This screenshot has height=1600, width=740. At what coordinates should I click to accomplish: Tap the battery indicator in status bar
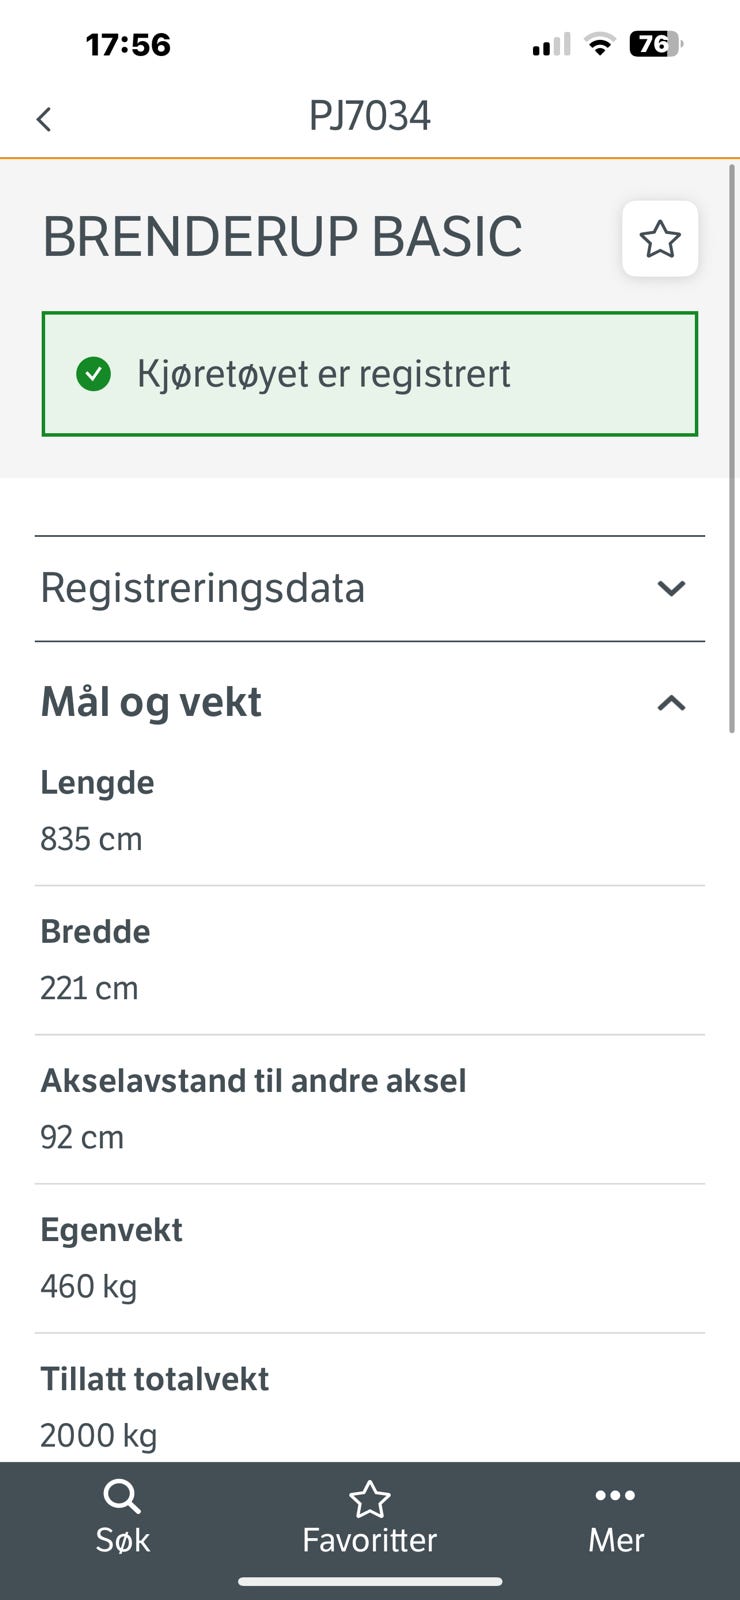(654, 44)
